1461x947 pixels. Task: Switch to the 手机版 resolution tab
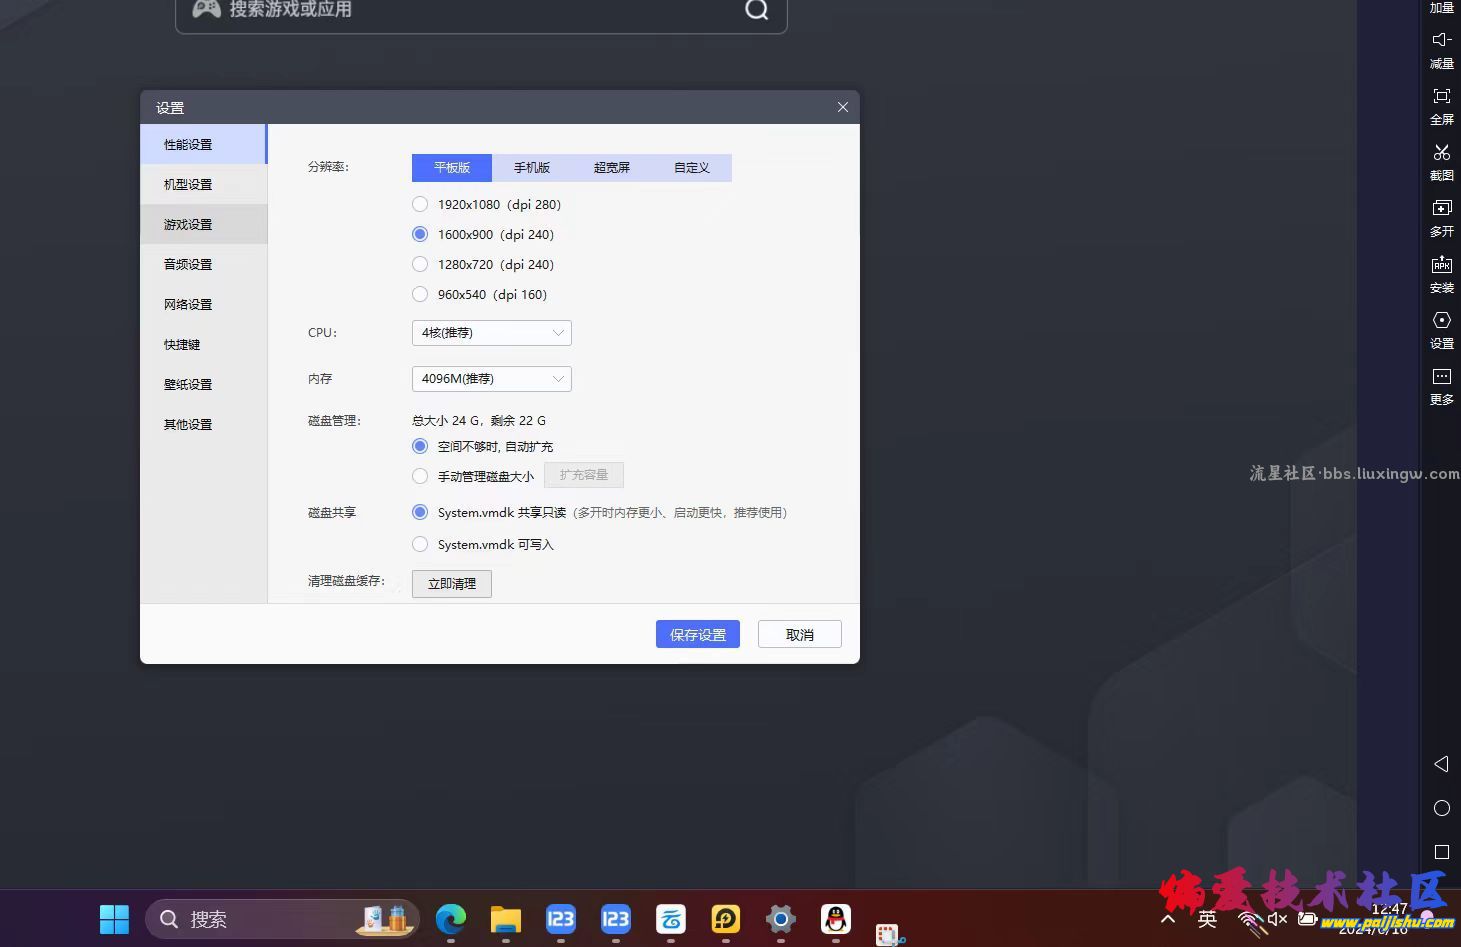(531, 167)
